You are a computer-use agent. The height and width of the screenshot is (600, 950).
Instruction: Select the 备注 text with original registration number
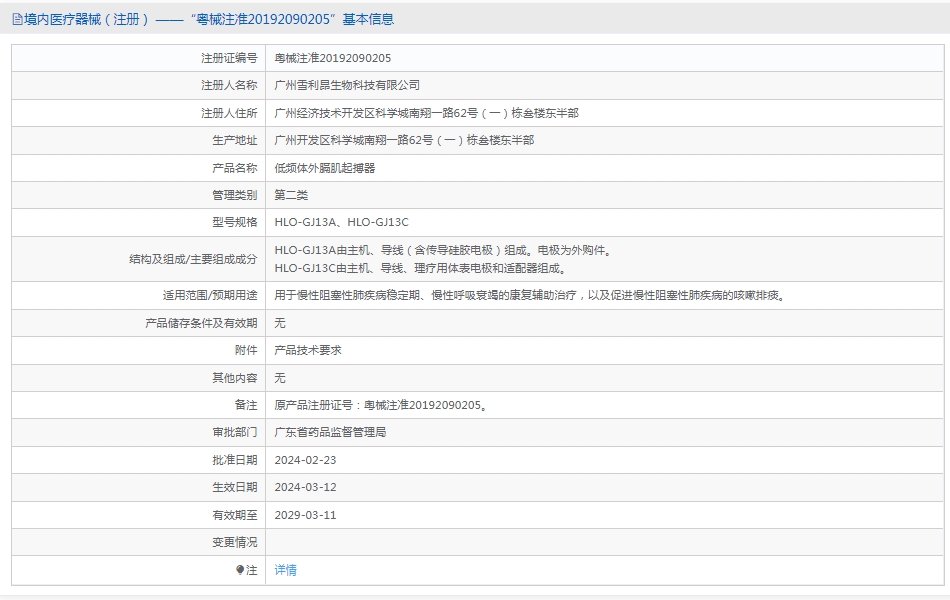click(x=380, y=405)
